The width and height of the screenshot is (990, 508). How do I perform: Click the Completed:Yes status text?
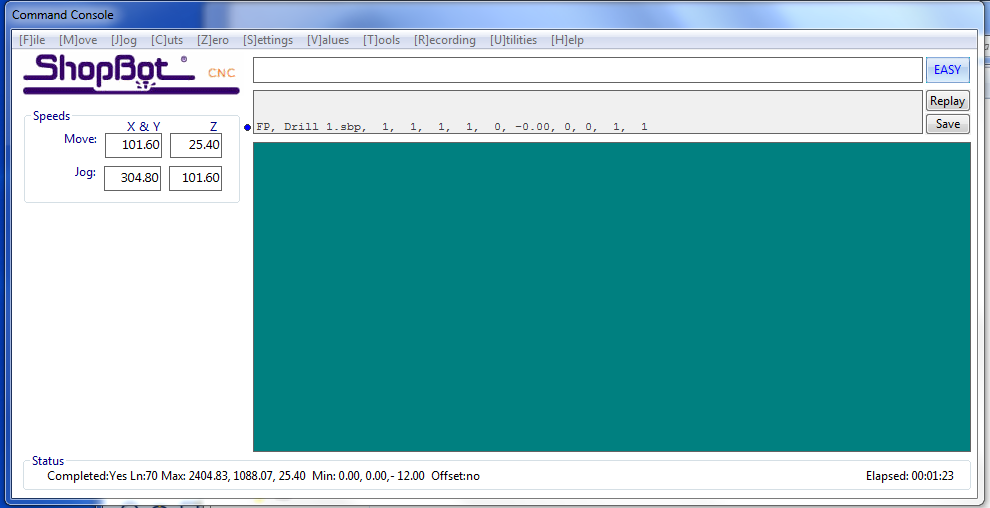coord(87,476)
